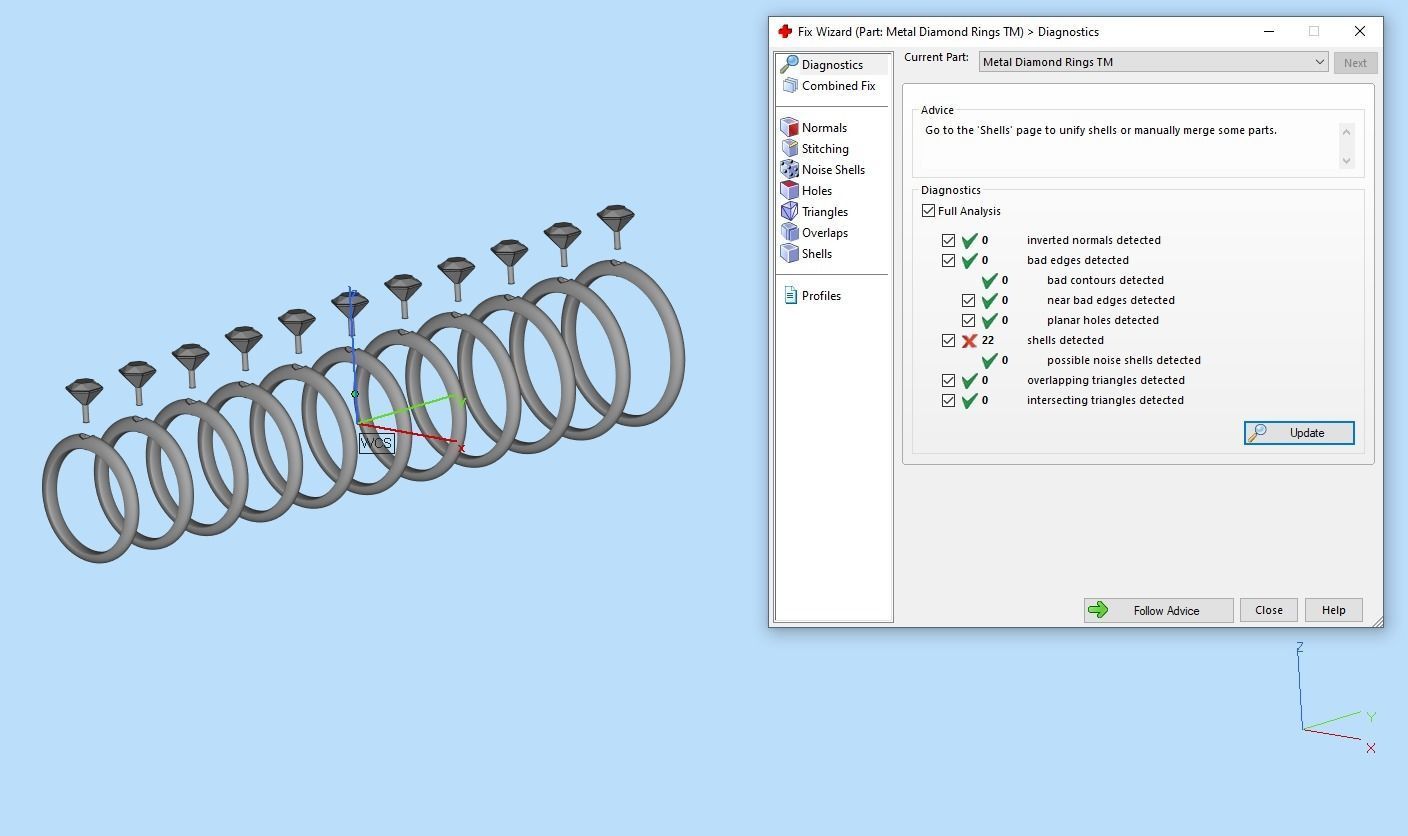Click the Shells cube icon
Image resolution: width=1408 pixels, height=836 pixels.
pos(790,254)
